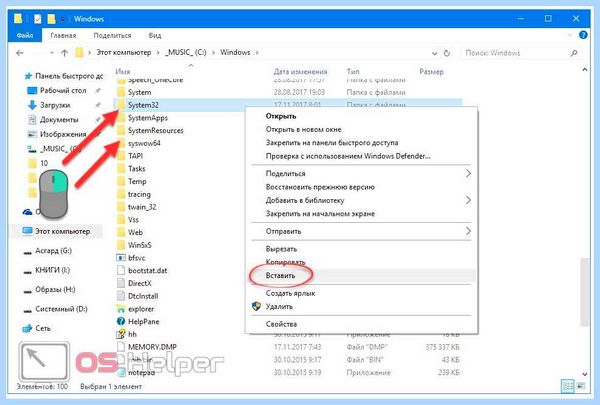Select the tracing folder icon
The width and height of the screenshot is (600, 405).
[121, 194]
